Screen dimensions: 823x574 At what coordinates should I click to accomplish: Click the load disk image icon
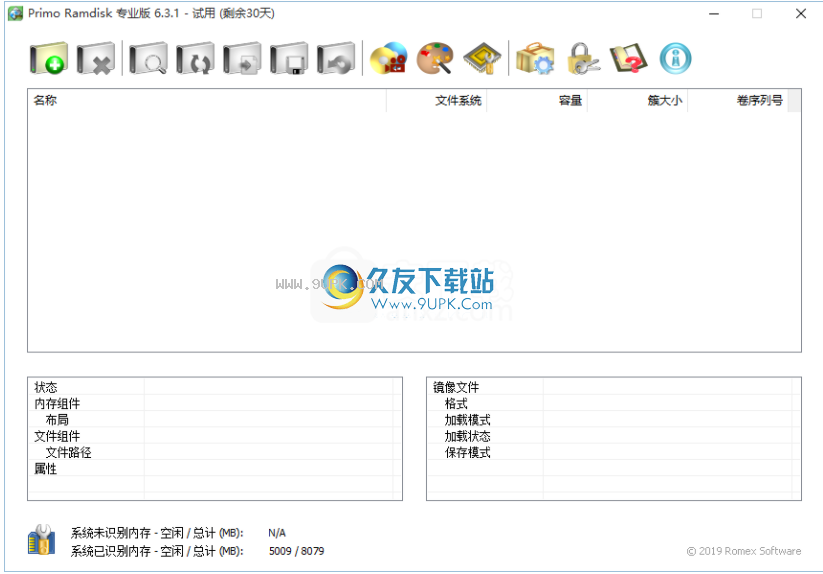click(242, 58)
